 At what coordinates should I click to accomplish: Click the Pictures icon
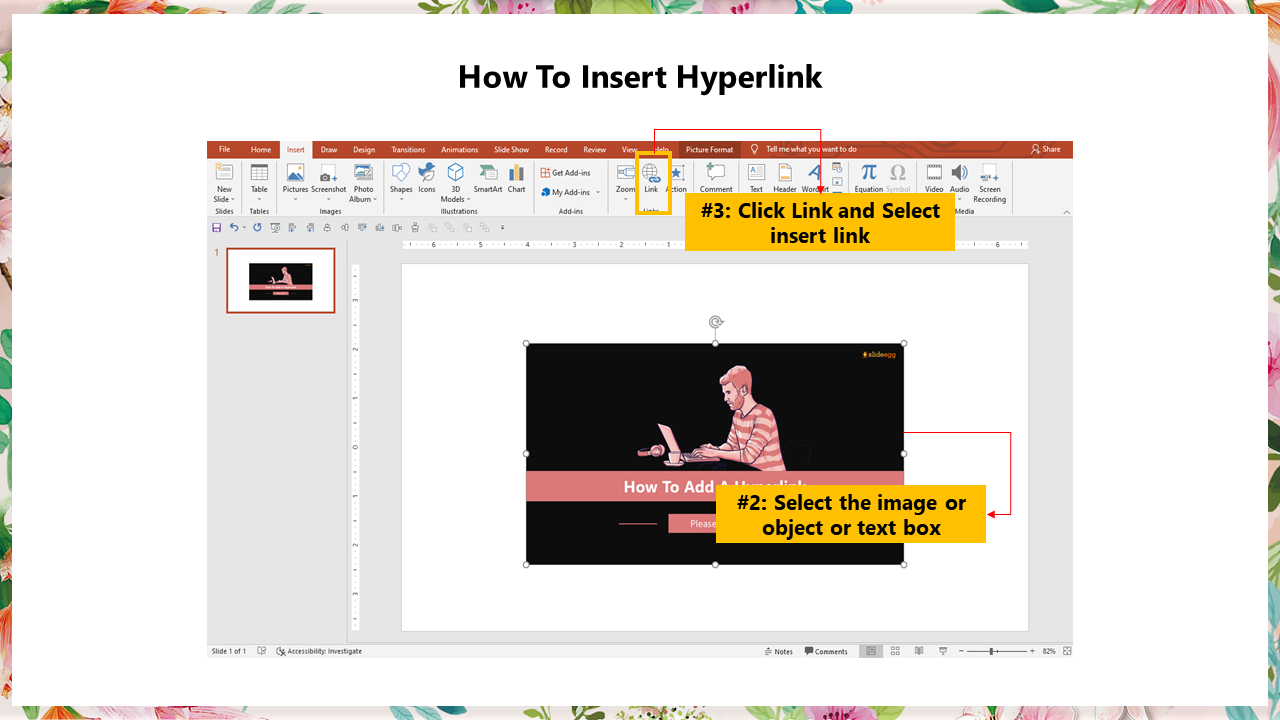[295, 172]
